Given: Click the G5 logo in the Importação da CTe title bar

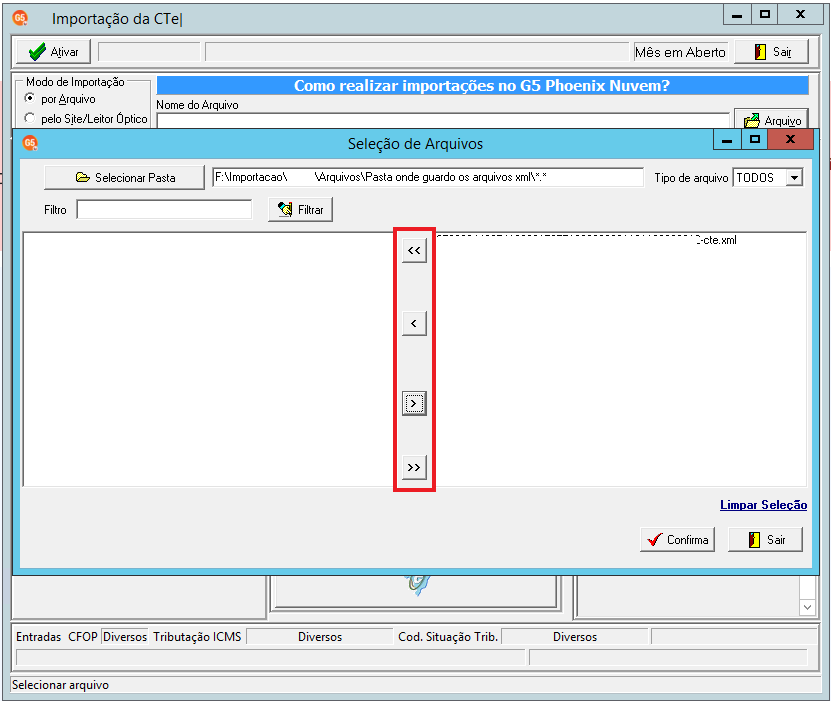Looking at the screenshot, I should pos(20,18).
